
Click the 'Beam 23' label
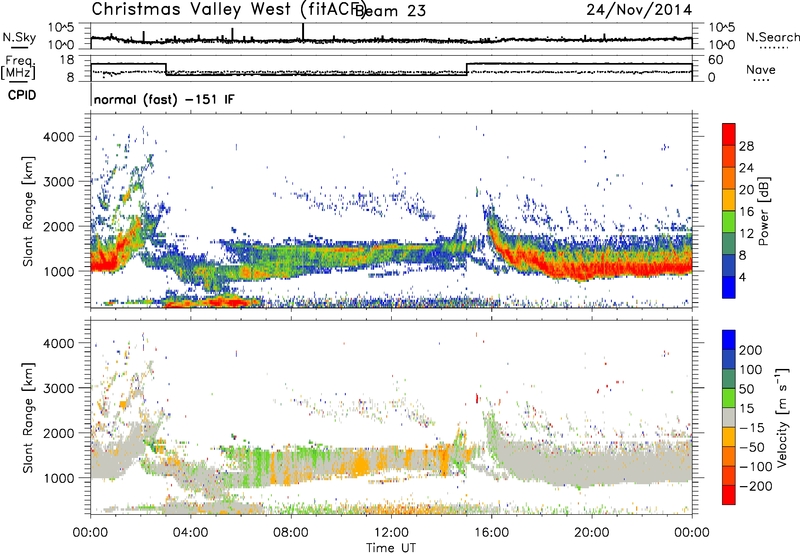(390, 11)
